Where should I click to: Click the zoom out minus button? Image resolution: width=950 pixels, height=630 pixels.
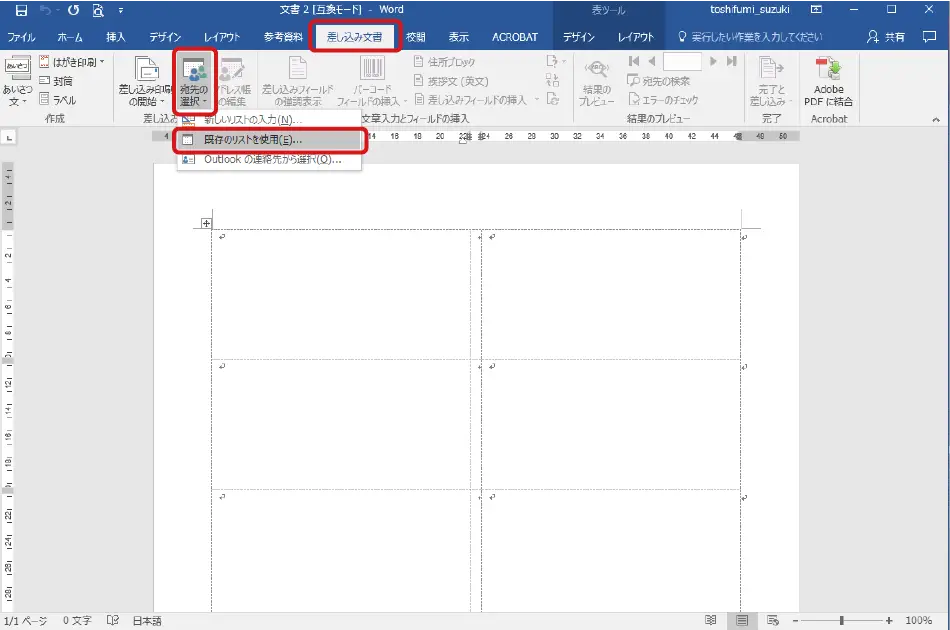click(796, 621)
